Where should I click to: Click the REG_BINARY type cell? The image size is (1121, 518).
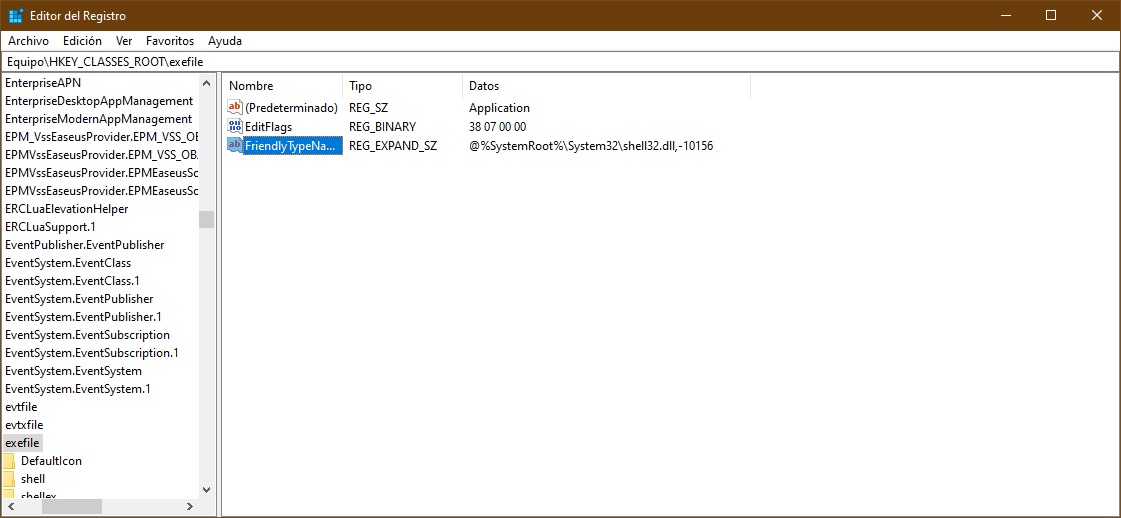pyautogui.click(x=382, y=126)
